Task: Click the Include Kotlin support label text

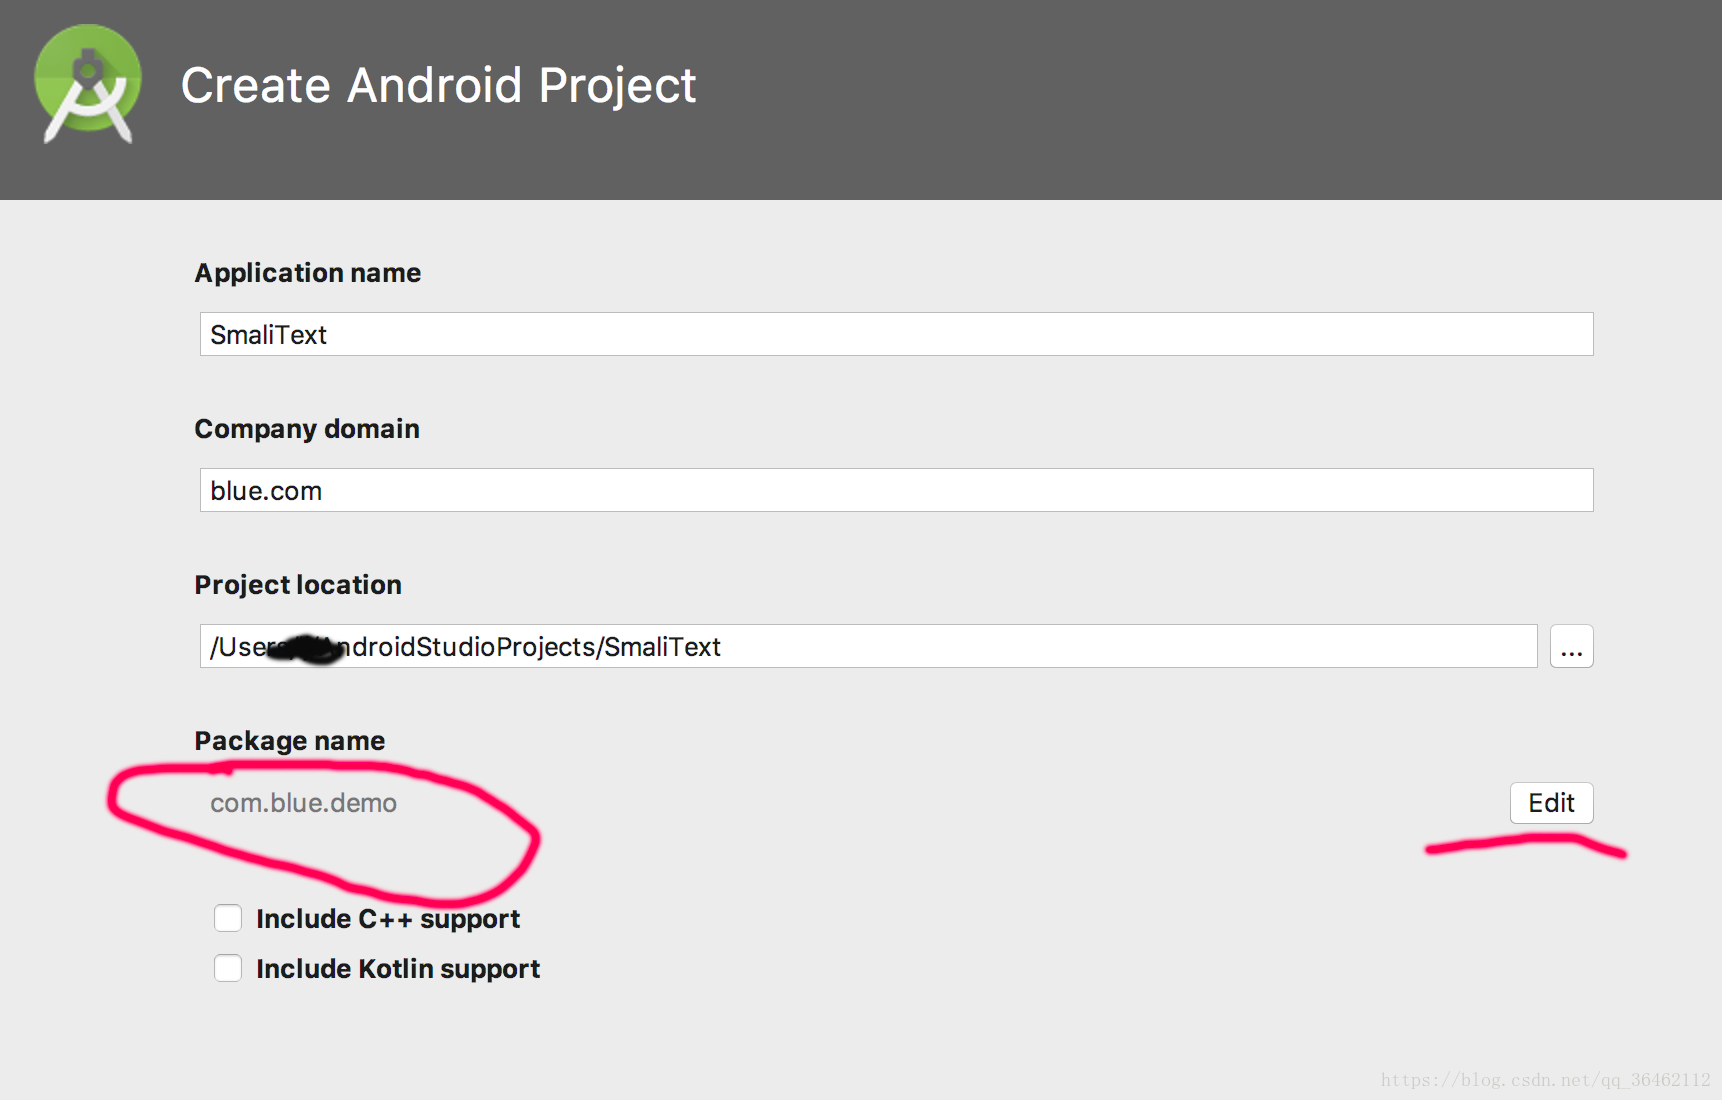Action: coord(398,969)
